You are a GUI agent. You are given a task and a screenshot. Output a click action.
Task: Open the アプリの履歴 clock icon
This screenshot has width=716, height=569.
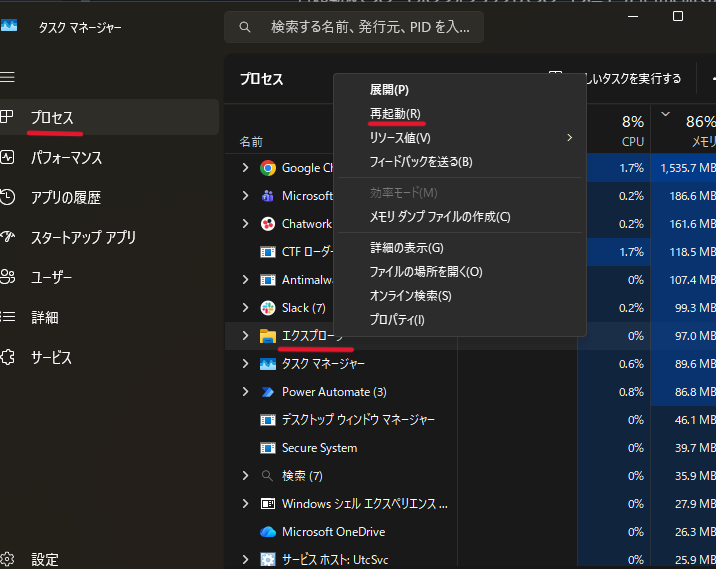tap(7, 197)
